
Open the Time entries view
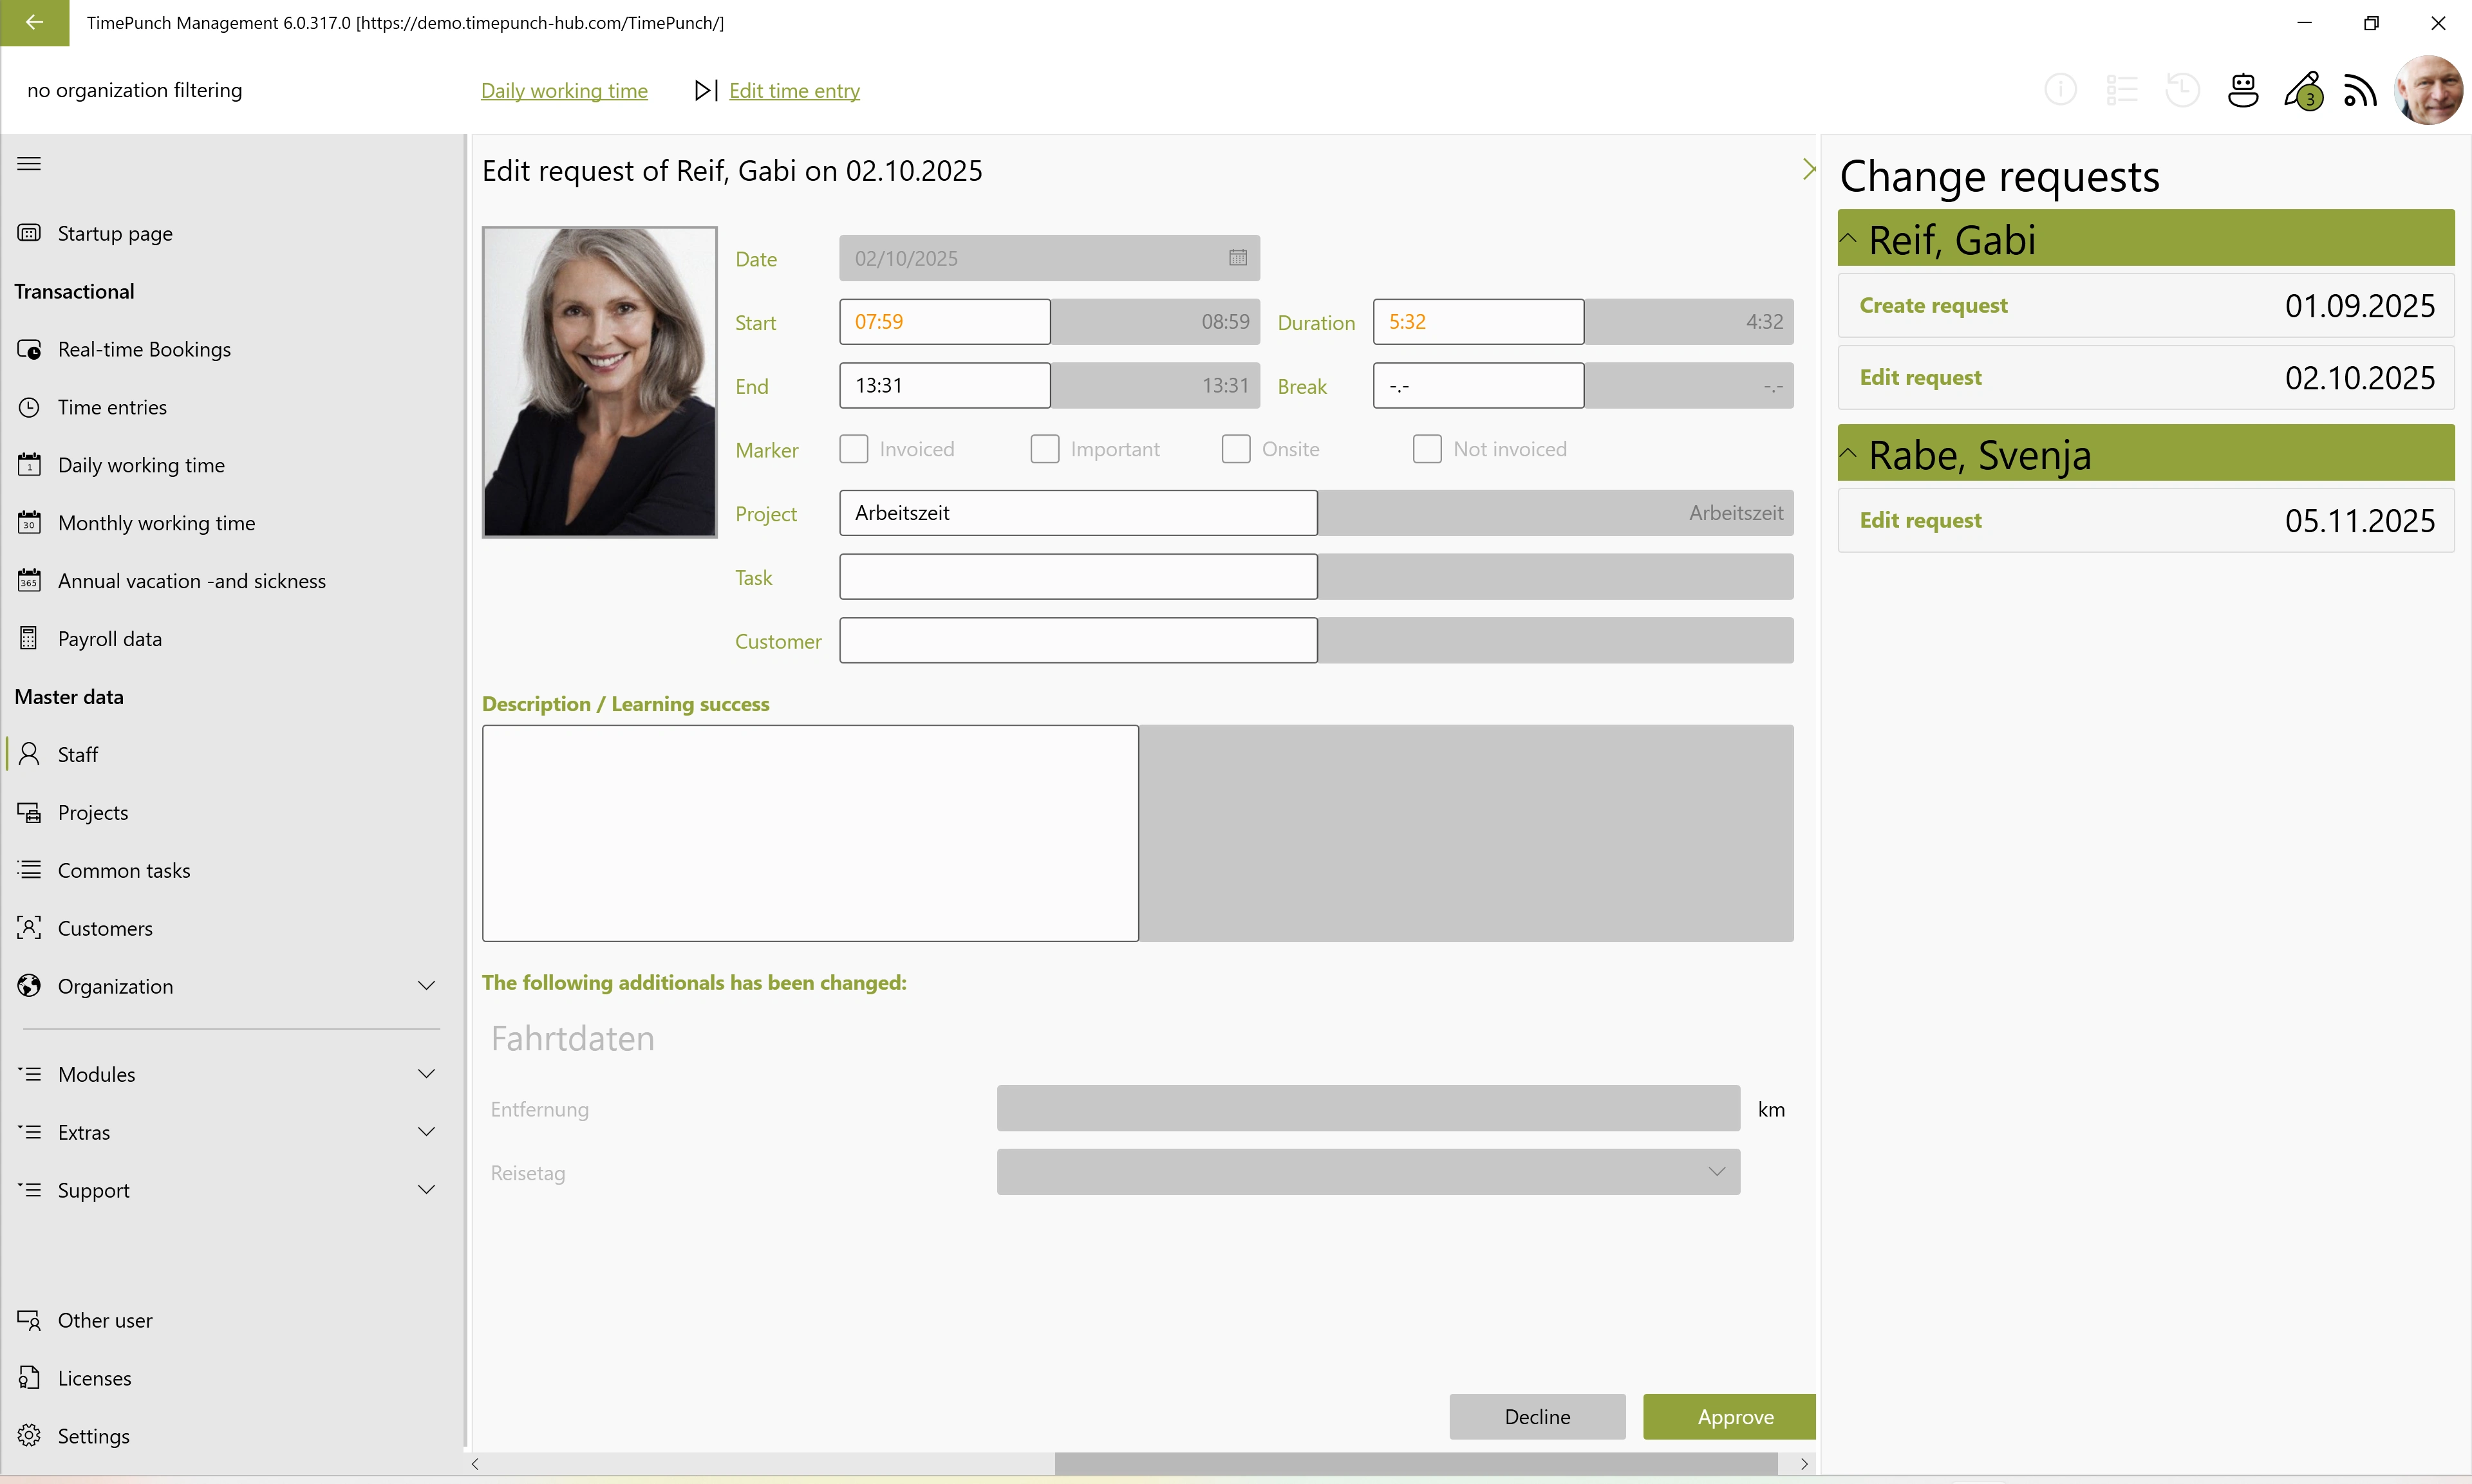click(x=111, y=406)
